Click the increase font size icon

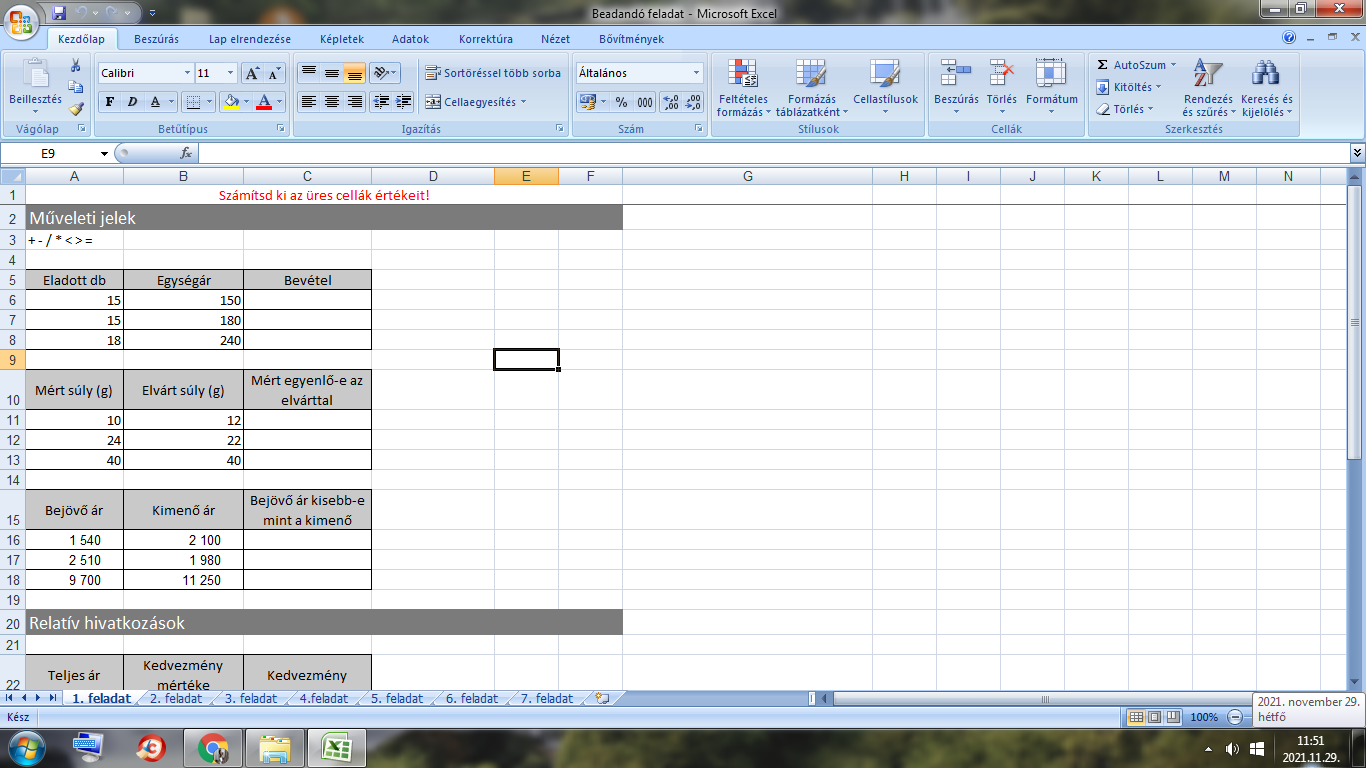click(x=253, y=73)
